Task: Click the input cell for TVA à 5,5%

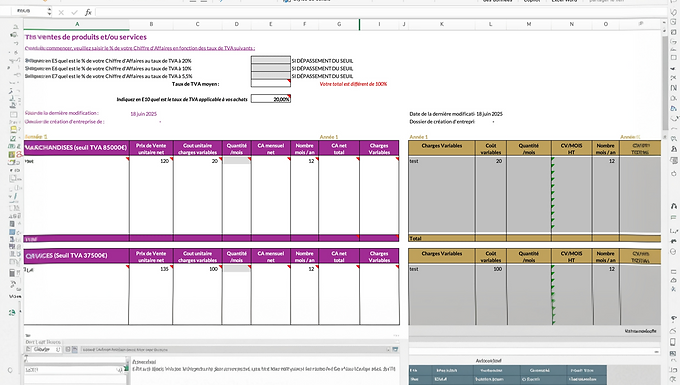Action: click(271, 76)
